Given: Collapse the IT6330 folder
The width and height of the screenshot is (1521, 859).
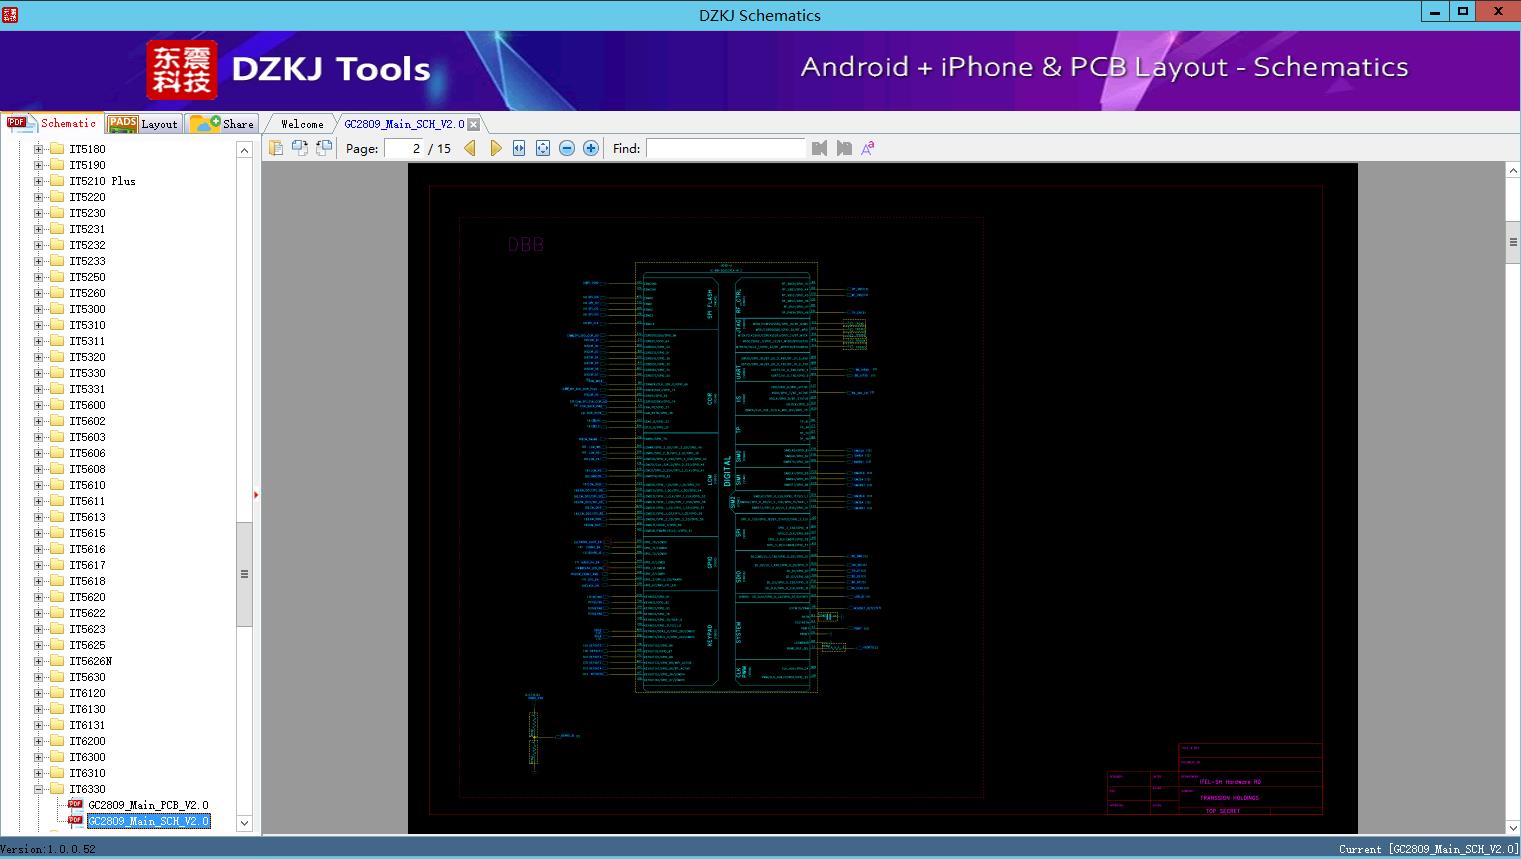Looking at the screenshot, I should [x=38, y=789].
